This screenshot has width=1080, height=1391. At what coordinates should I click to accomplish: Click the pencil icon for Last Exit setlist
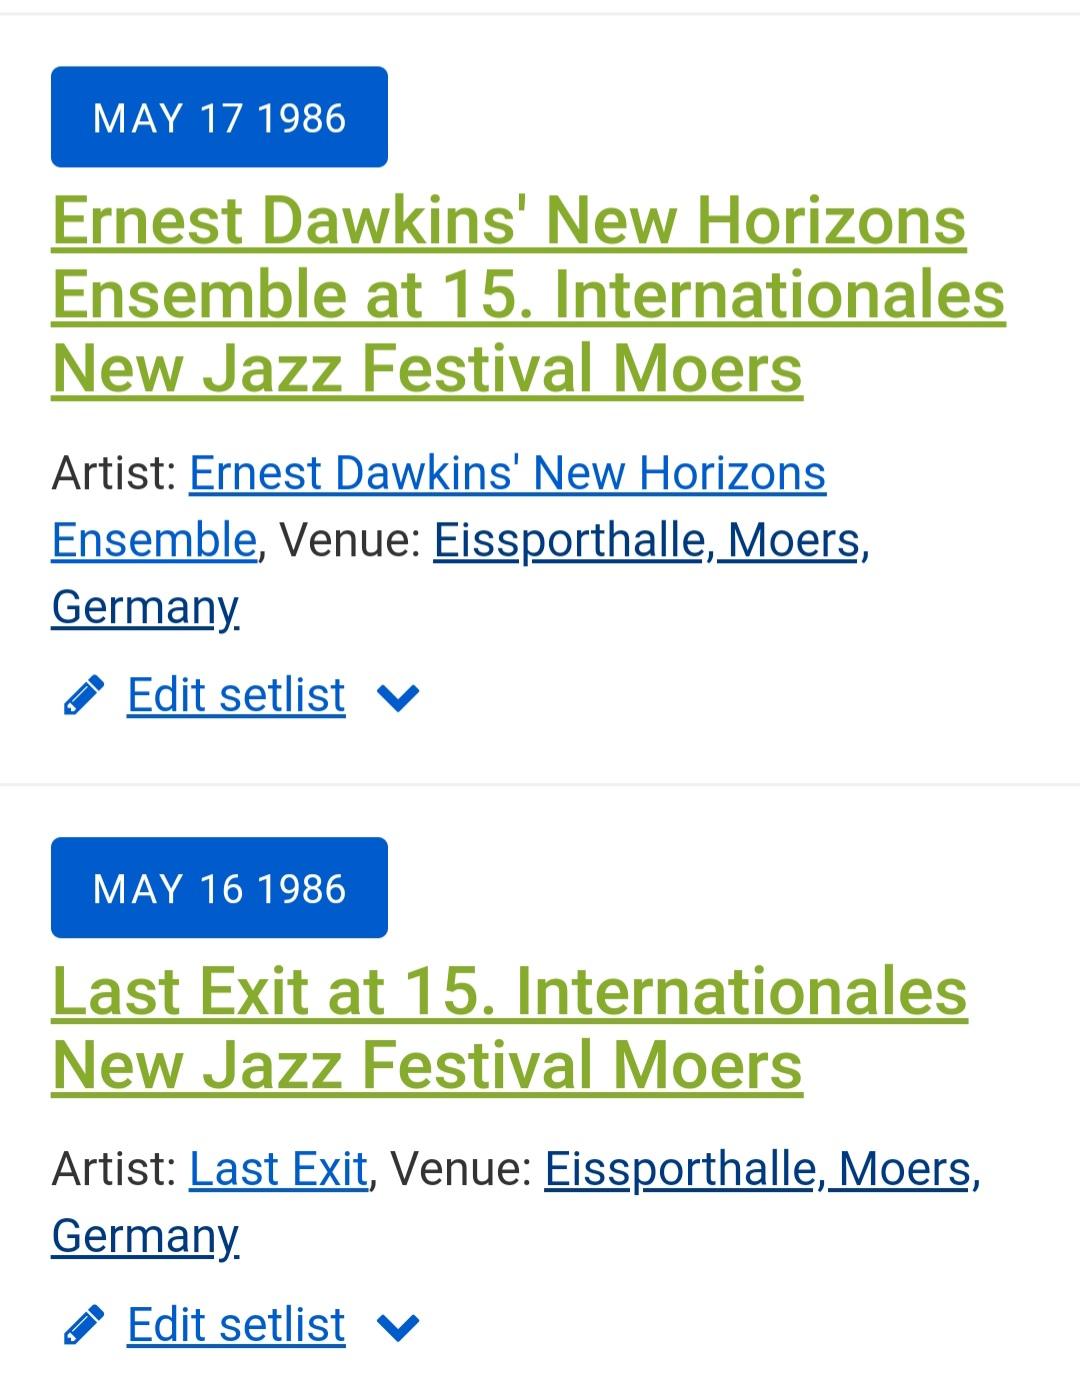pos(83,1325)
